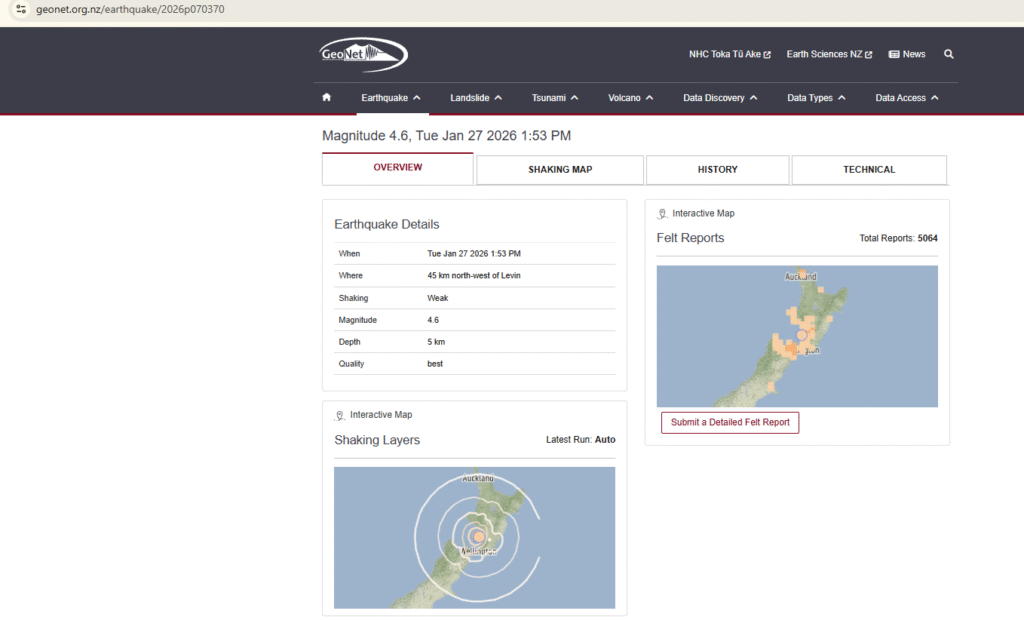Image resolution: width=1024 pixels, height=620 pixels.
Task: Click the Felt Reports interactive map pin icon
Action: [663, 214]
